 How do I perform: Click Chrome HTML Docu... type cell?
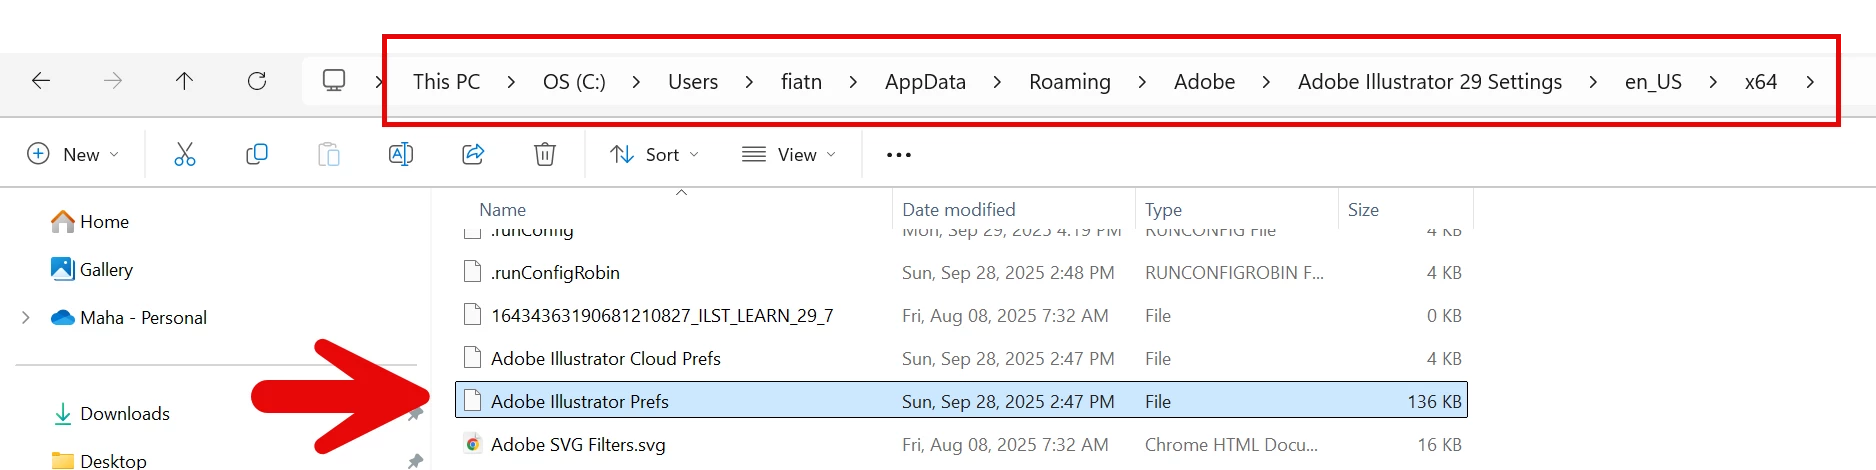click(1231, 444)
